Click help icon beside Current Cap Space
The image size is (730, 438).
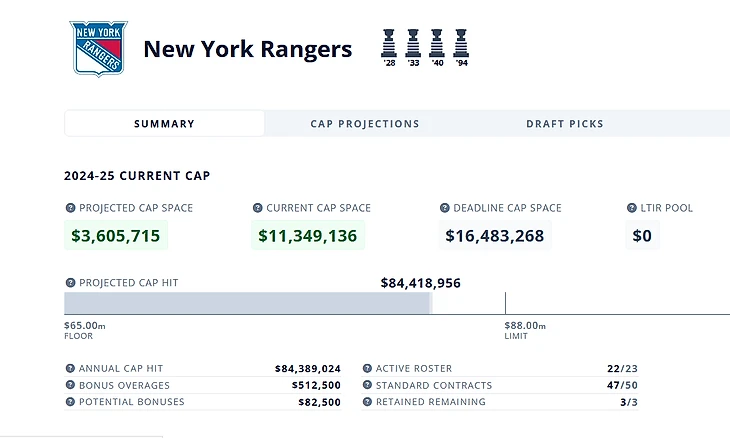257,208
